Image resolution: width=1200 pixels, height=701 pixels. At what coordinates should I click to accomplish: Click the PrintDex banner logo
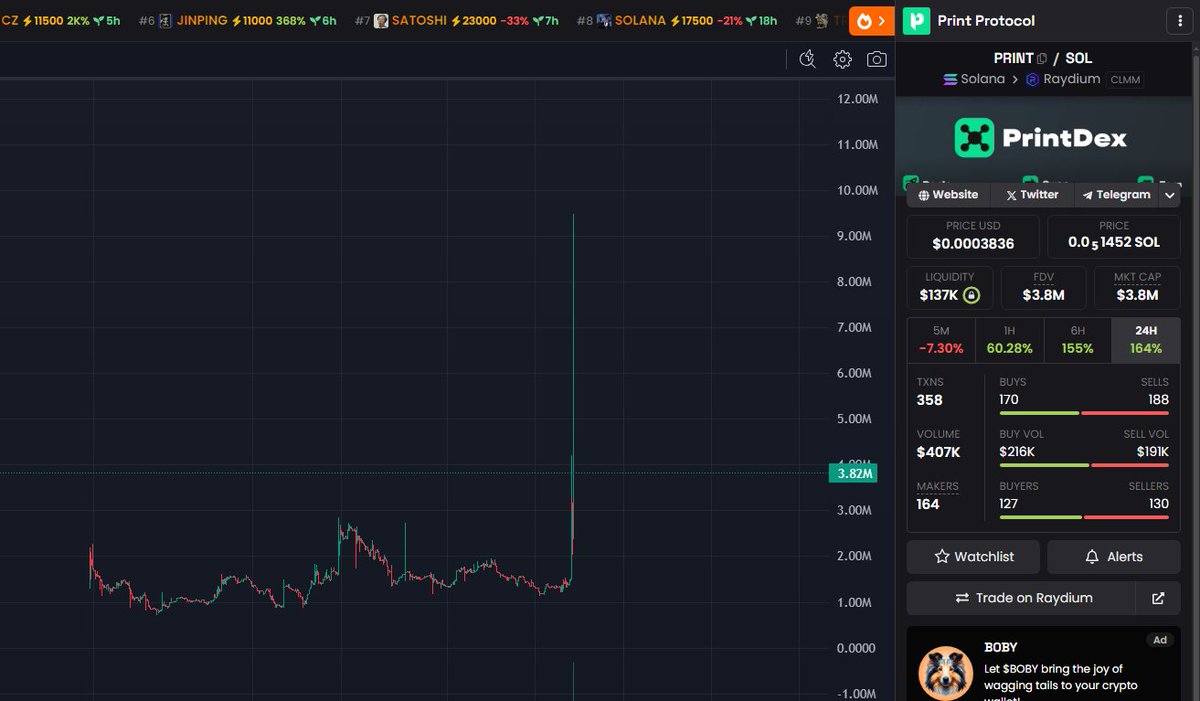974,138
